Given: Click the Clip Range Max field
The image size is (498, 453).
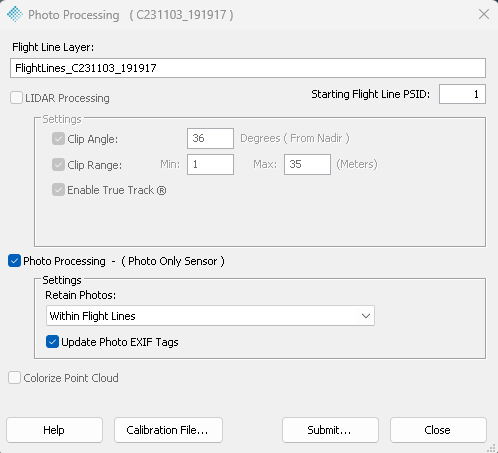Looking at the screenshot, I should [x=307, y=164].
